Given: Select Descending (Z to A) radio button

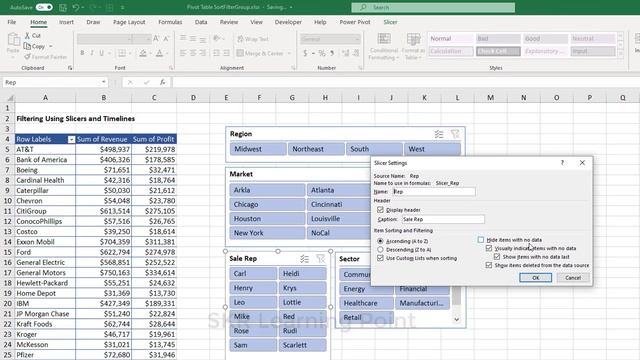Looking at the screenshot, I should pyautogui.click(x=380, y=249).
